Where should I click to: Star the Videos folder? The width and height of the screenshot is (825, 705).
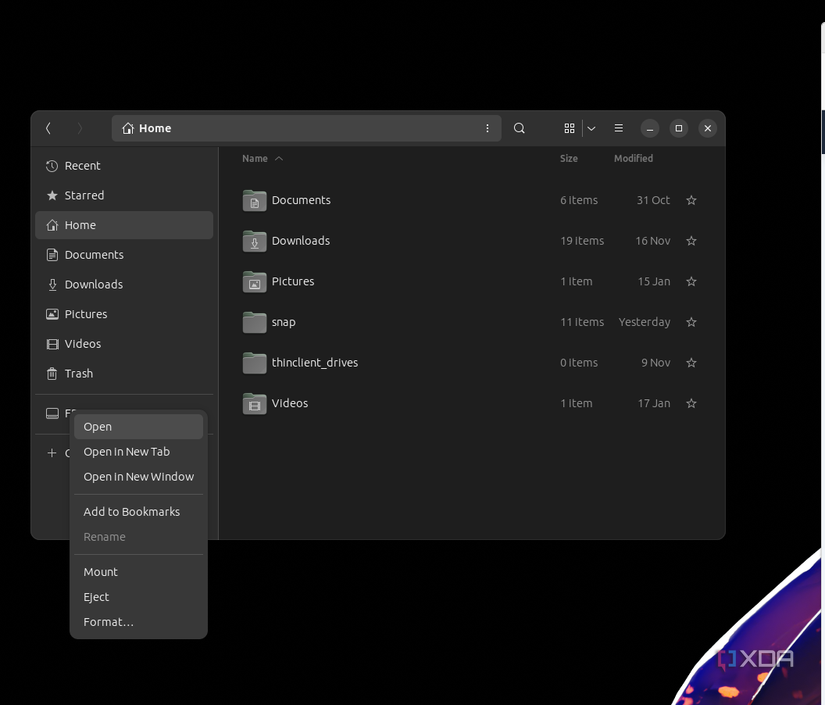(x=691, y=403)
